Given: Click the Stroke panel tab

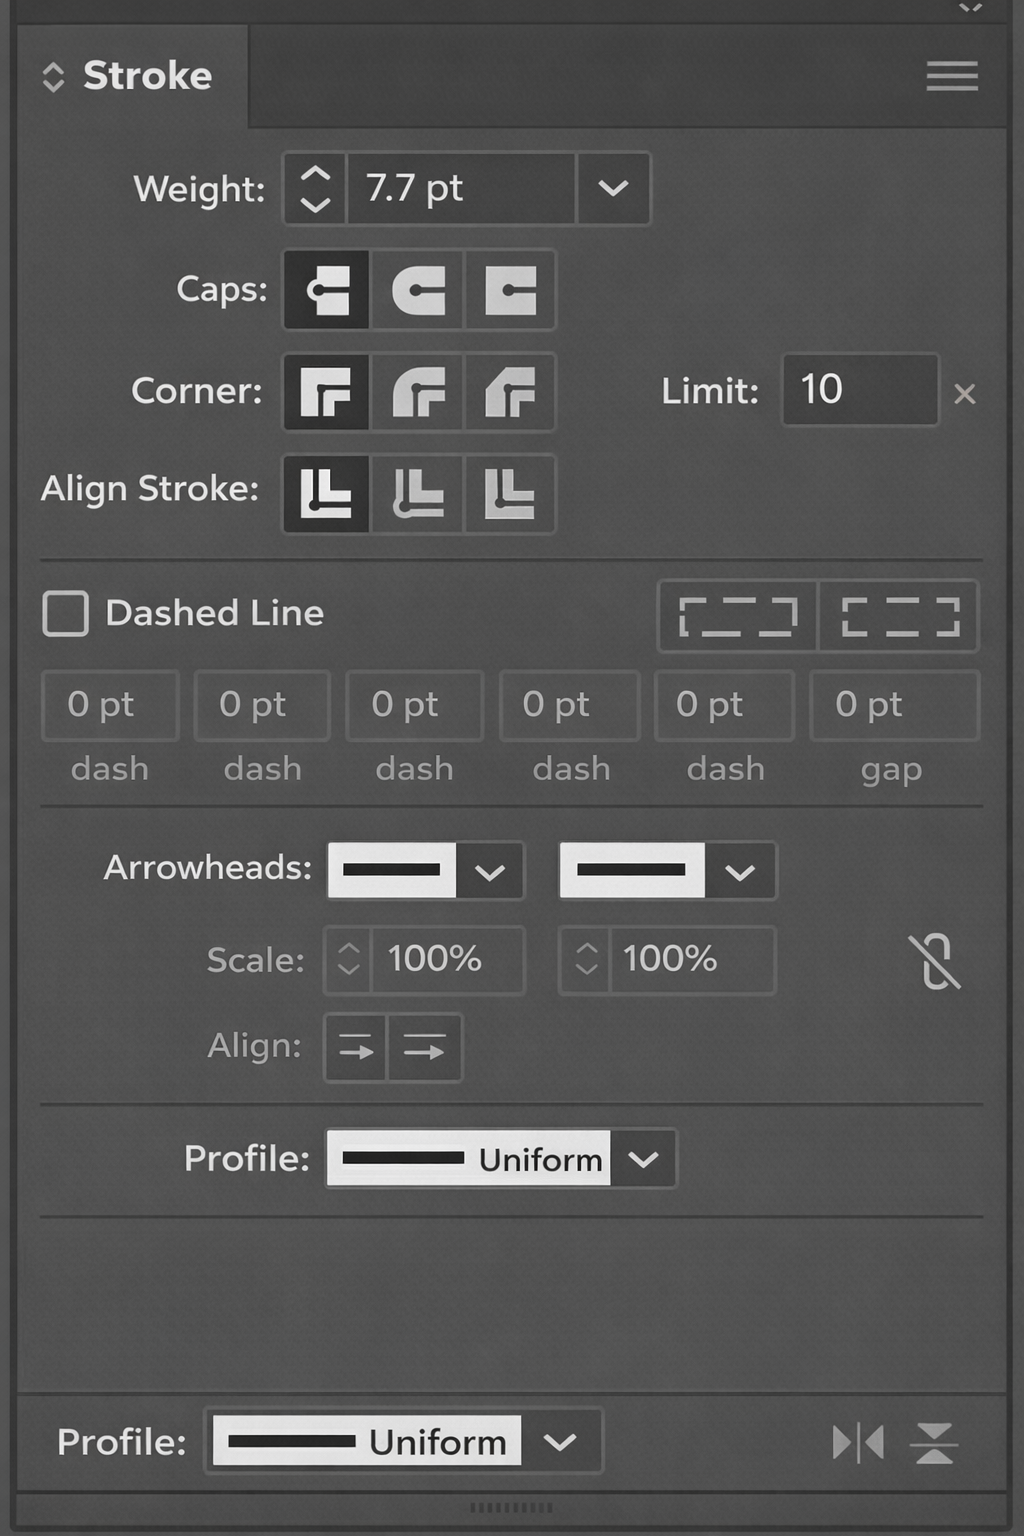Looking at the screenshot, I should coord(146,76).
